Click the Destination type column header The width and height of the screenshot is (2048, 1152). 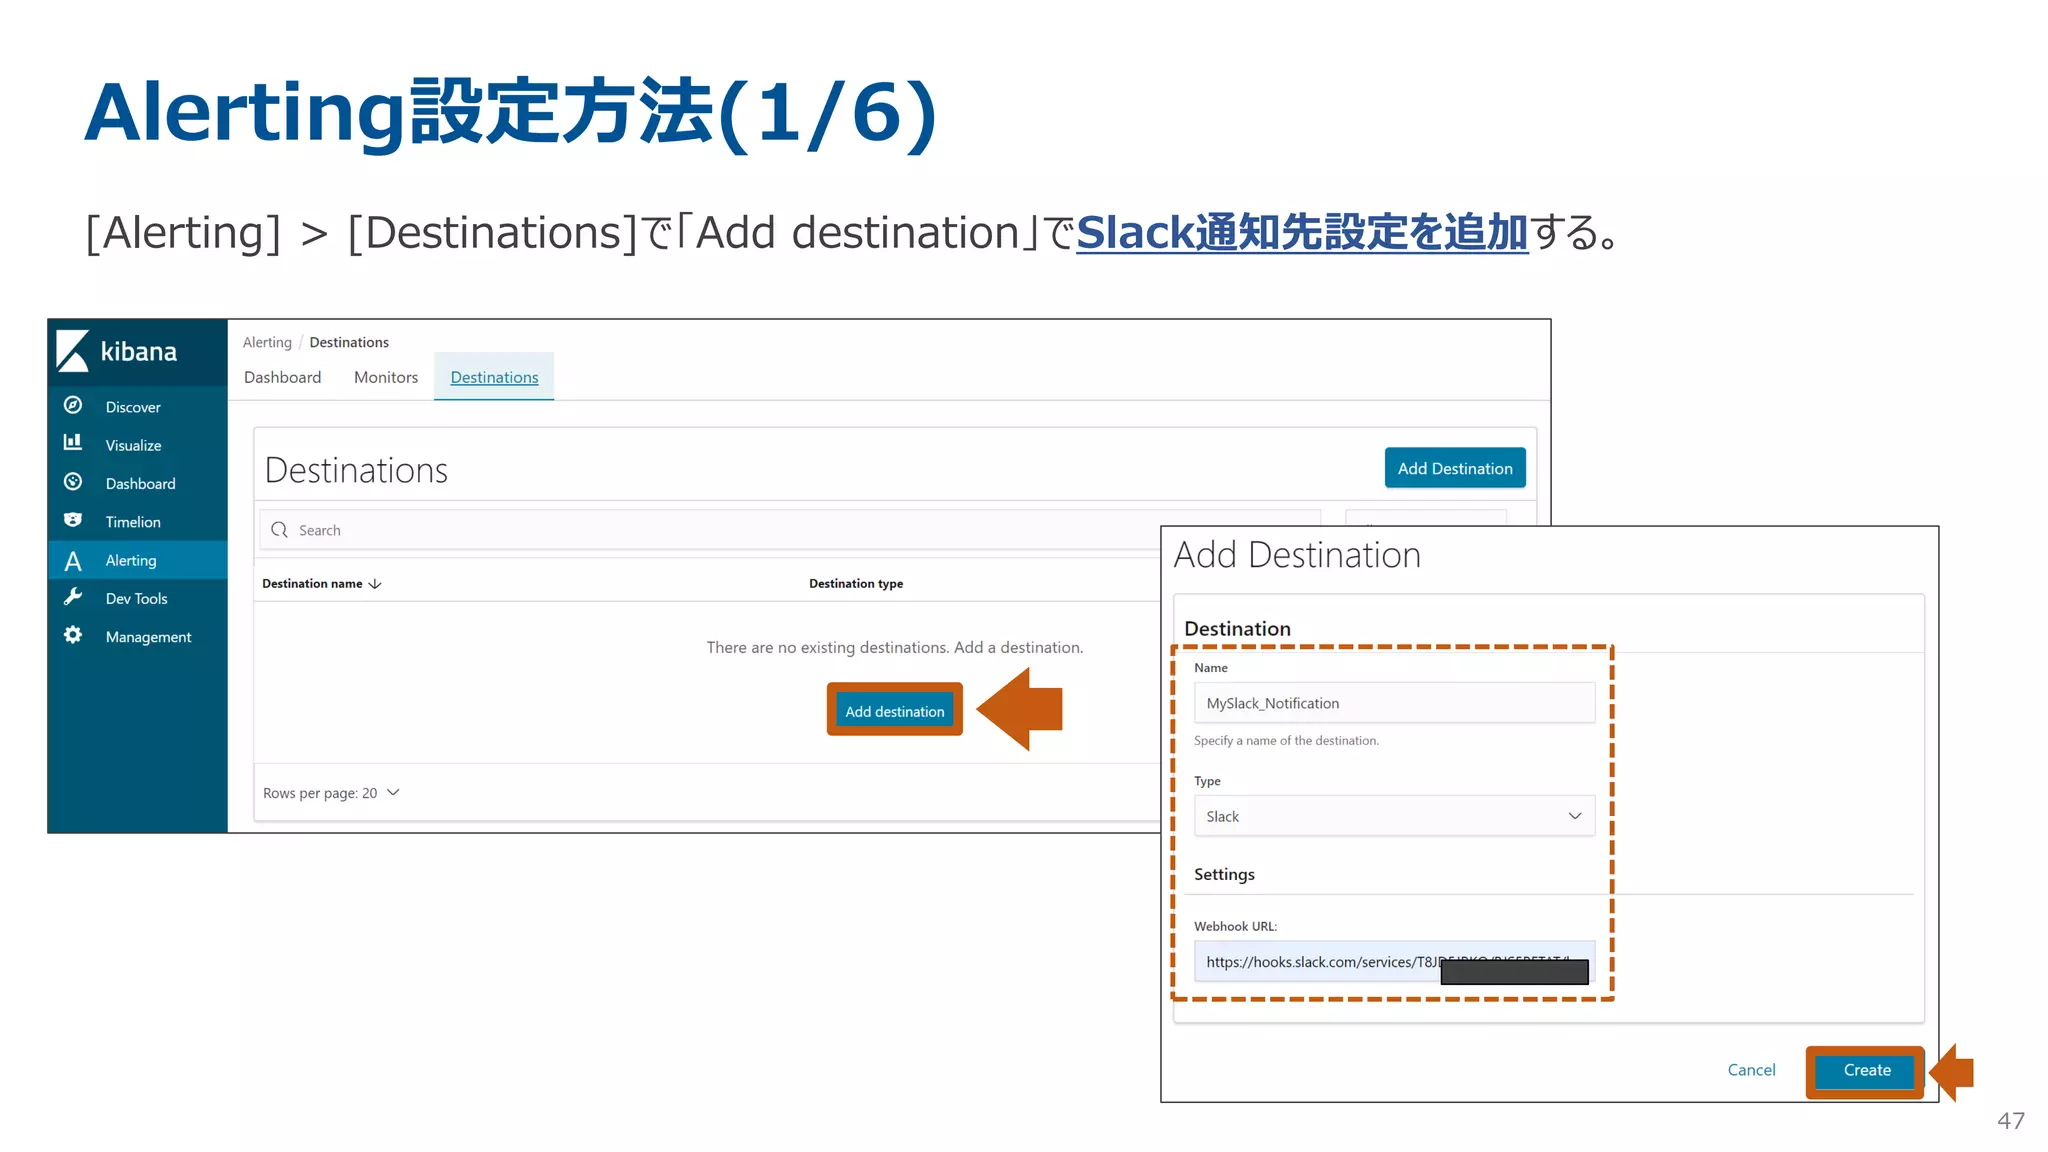coord(856,584)
